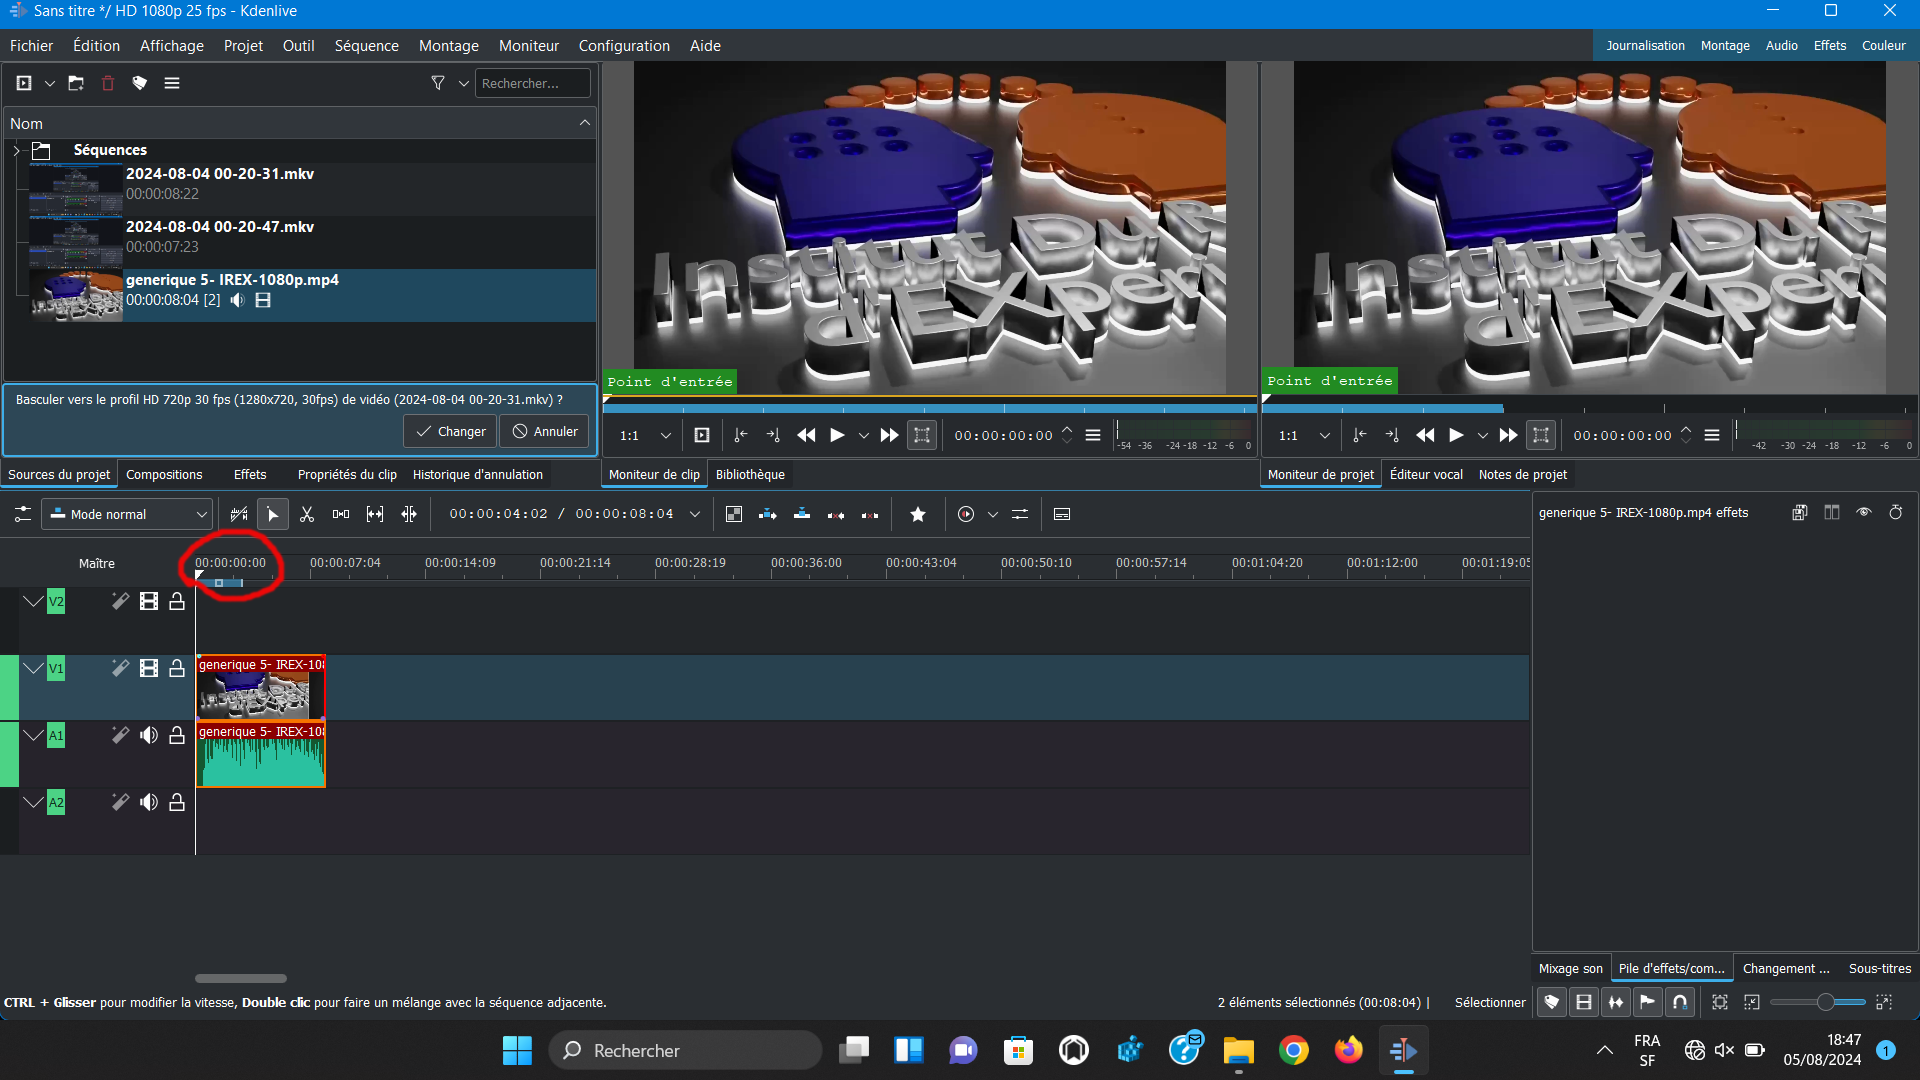Click the favorite effects star icon
Image resolution: width=1920 pixels, height=1080 pixels.
[918, 514]
